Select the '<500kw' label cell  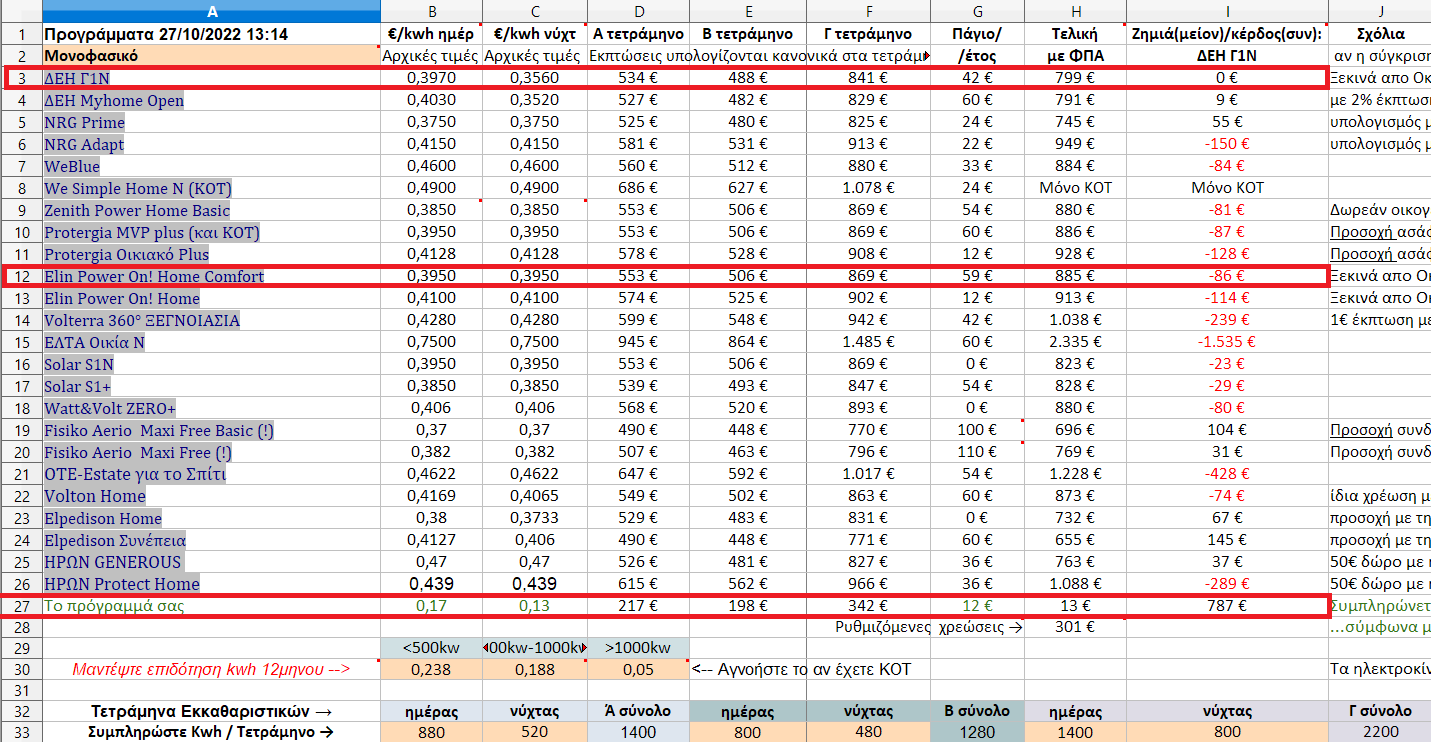pyautogui.click(x=430, y=648)
